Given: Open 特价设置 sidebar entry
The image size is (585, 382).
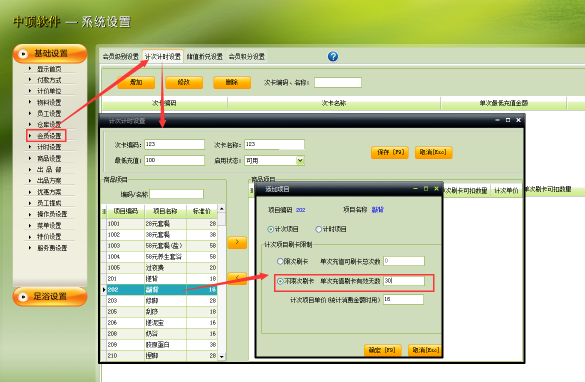Looking at the screenshot, I should 49,237.
